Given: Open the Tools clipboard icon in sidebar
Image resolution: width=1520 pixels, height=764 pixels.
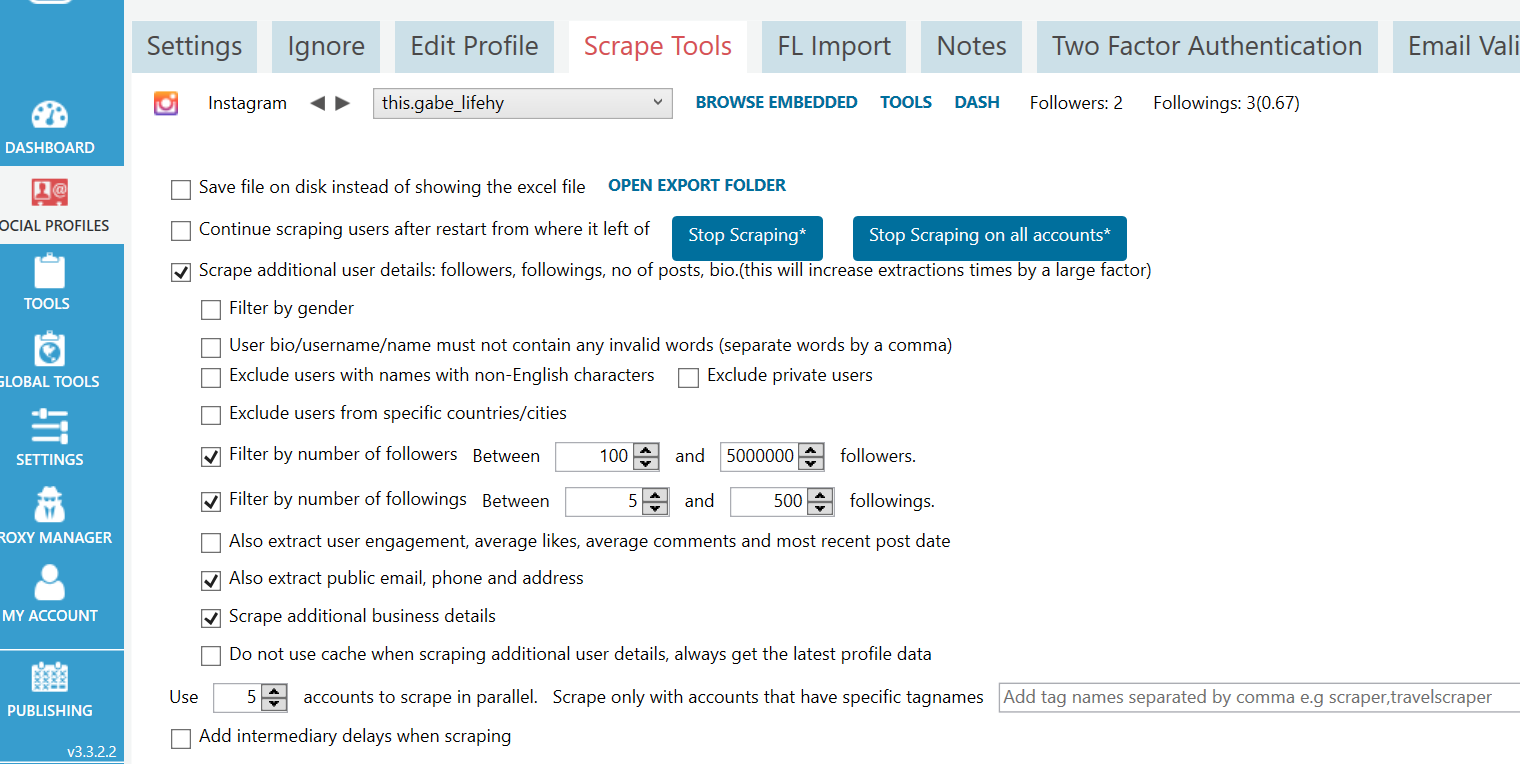Looking at the screenshot, I should pos(49,272).
